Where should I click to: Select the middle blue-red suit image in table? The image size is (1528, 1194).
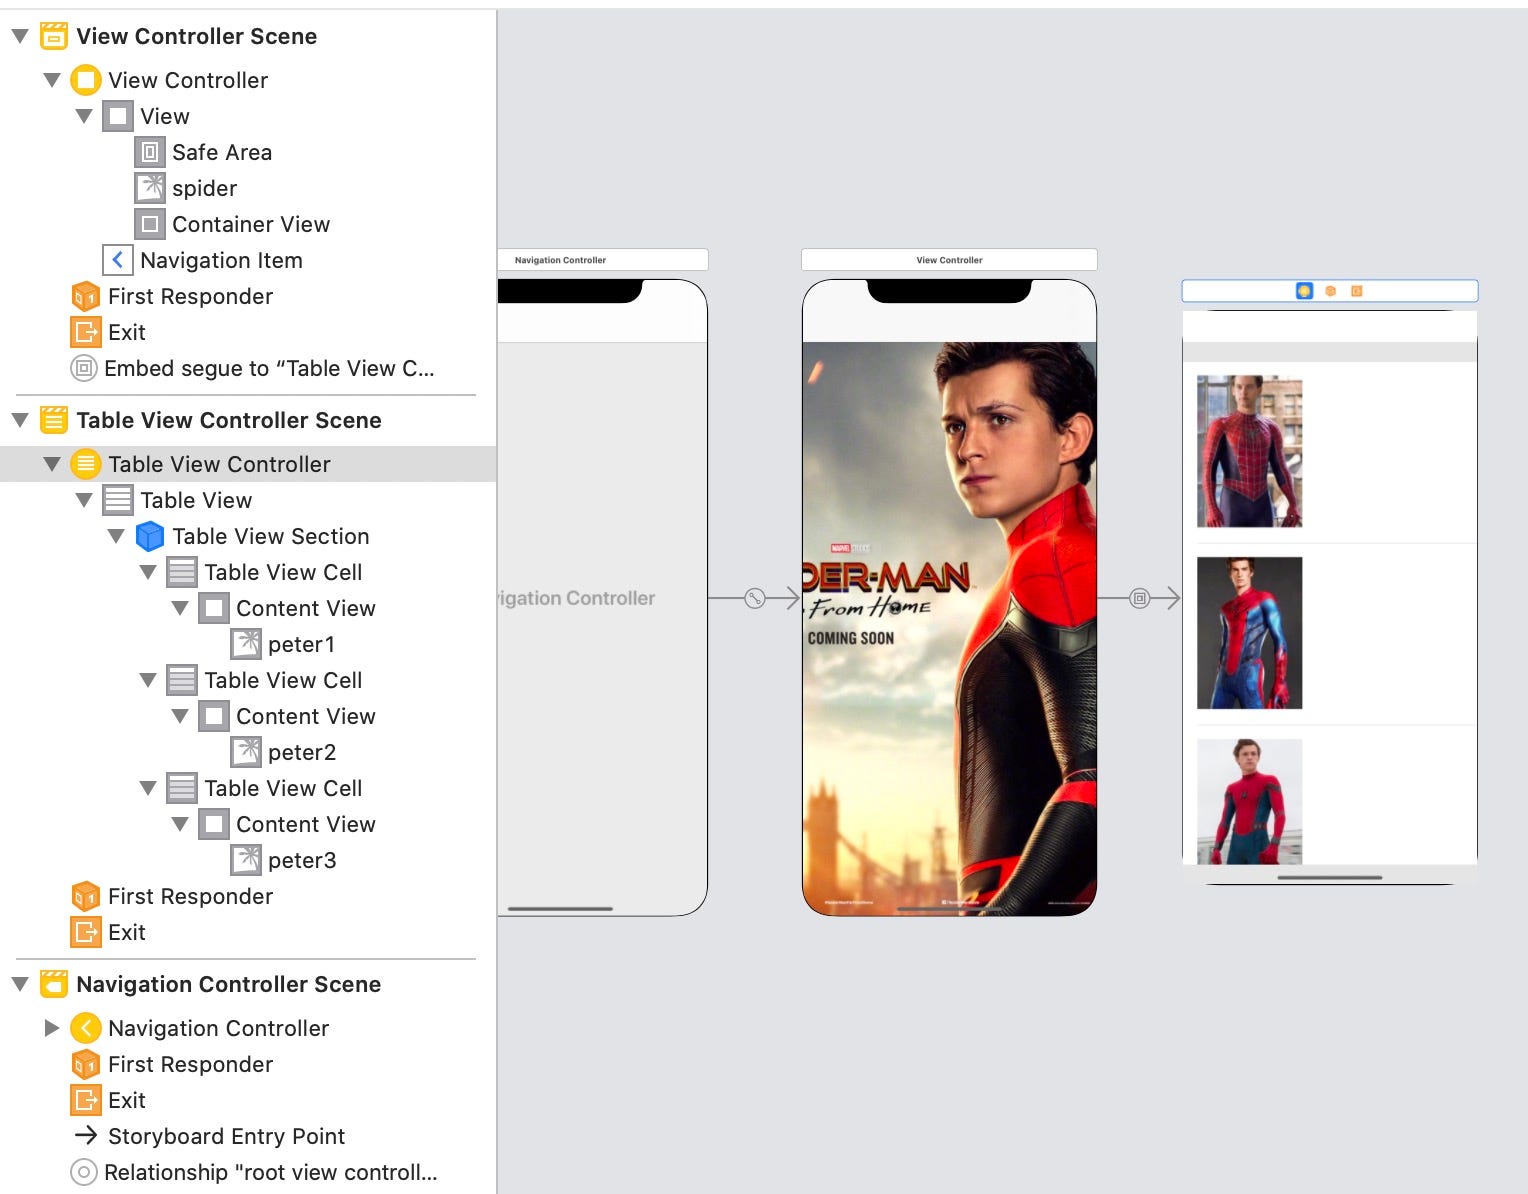(x=1250, y=633)
